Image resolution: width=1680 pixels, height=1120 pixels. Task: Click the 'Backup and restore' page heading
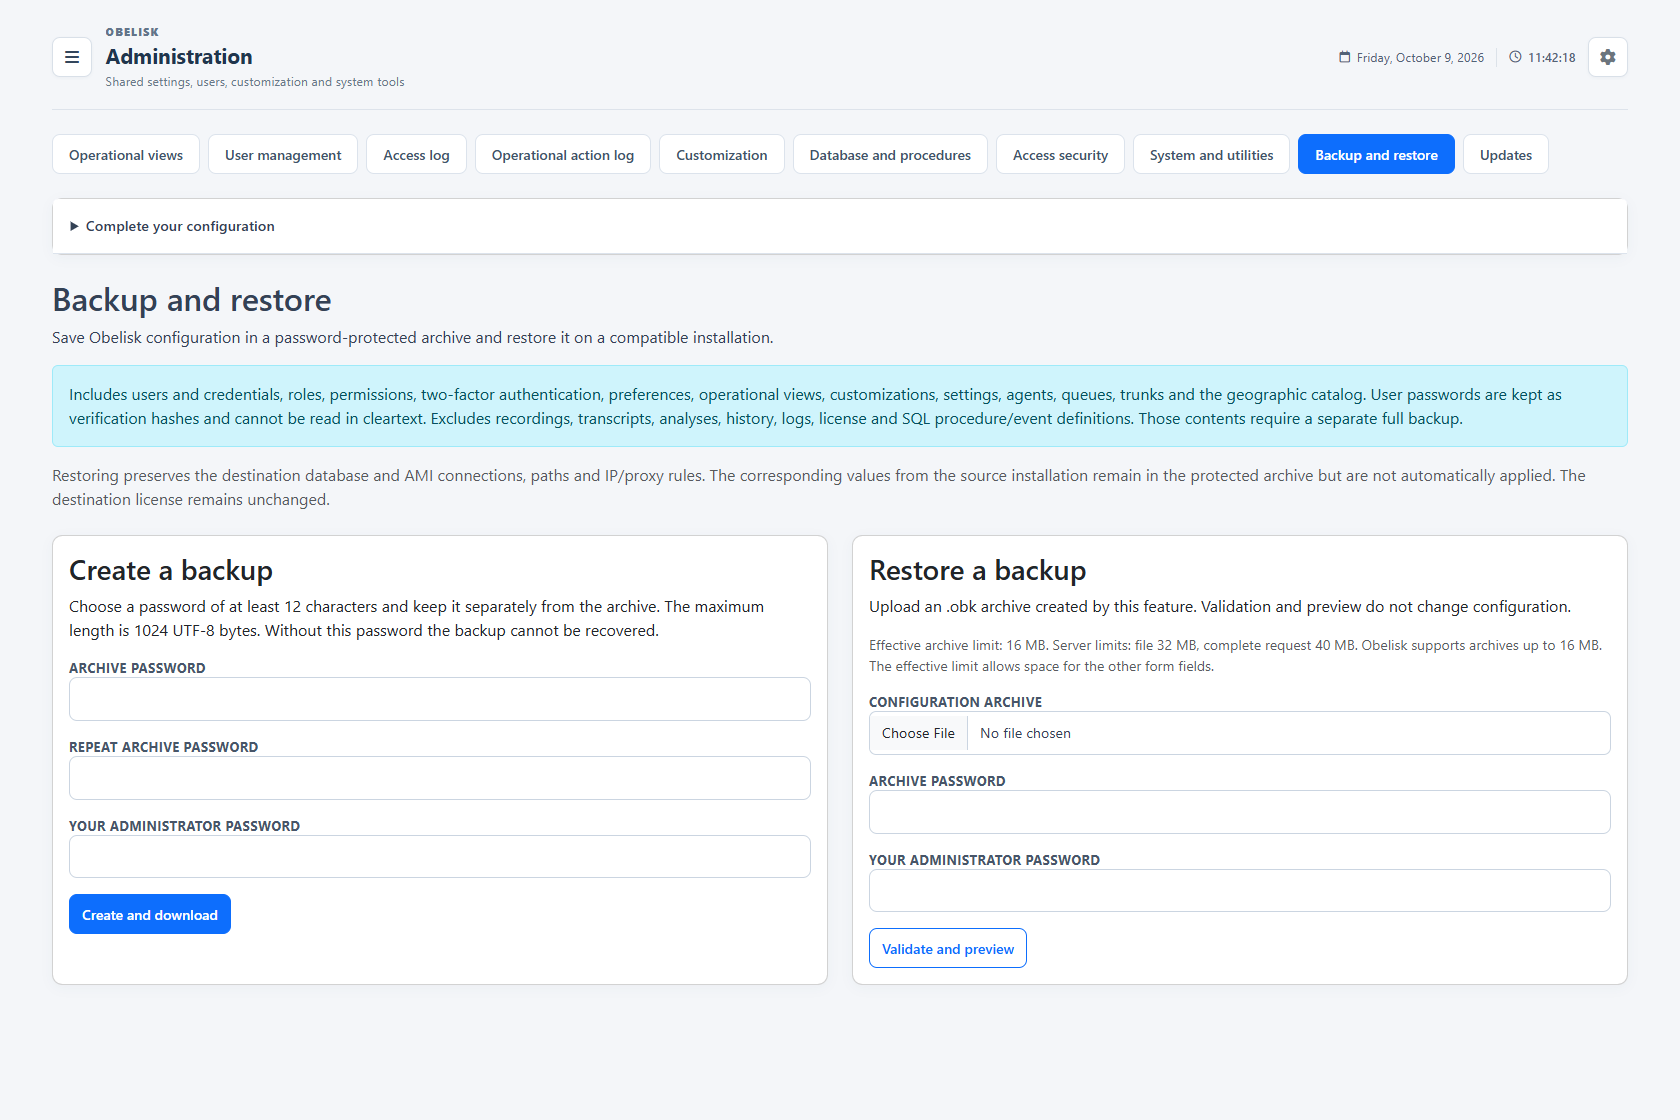[x=192, y=300]
